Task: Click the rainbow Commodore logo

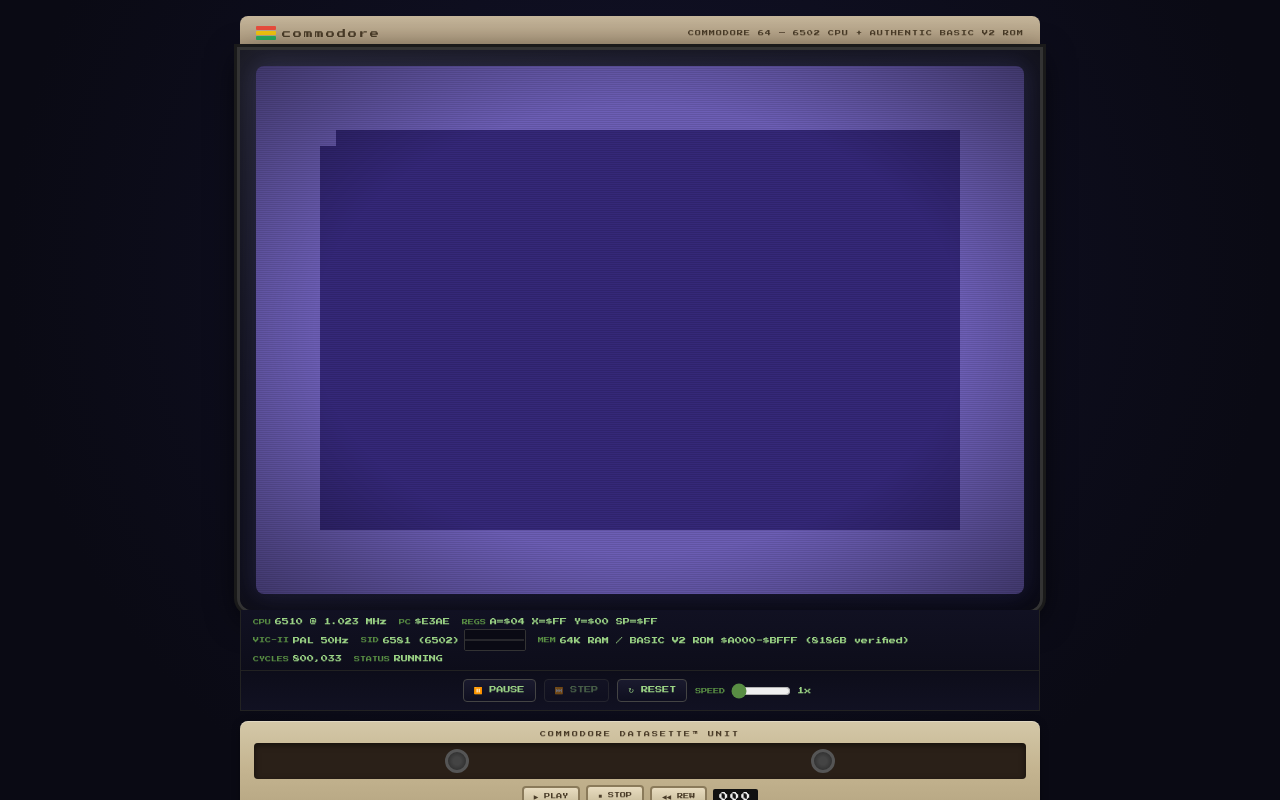Action: tap(266, 32)
